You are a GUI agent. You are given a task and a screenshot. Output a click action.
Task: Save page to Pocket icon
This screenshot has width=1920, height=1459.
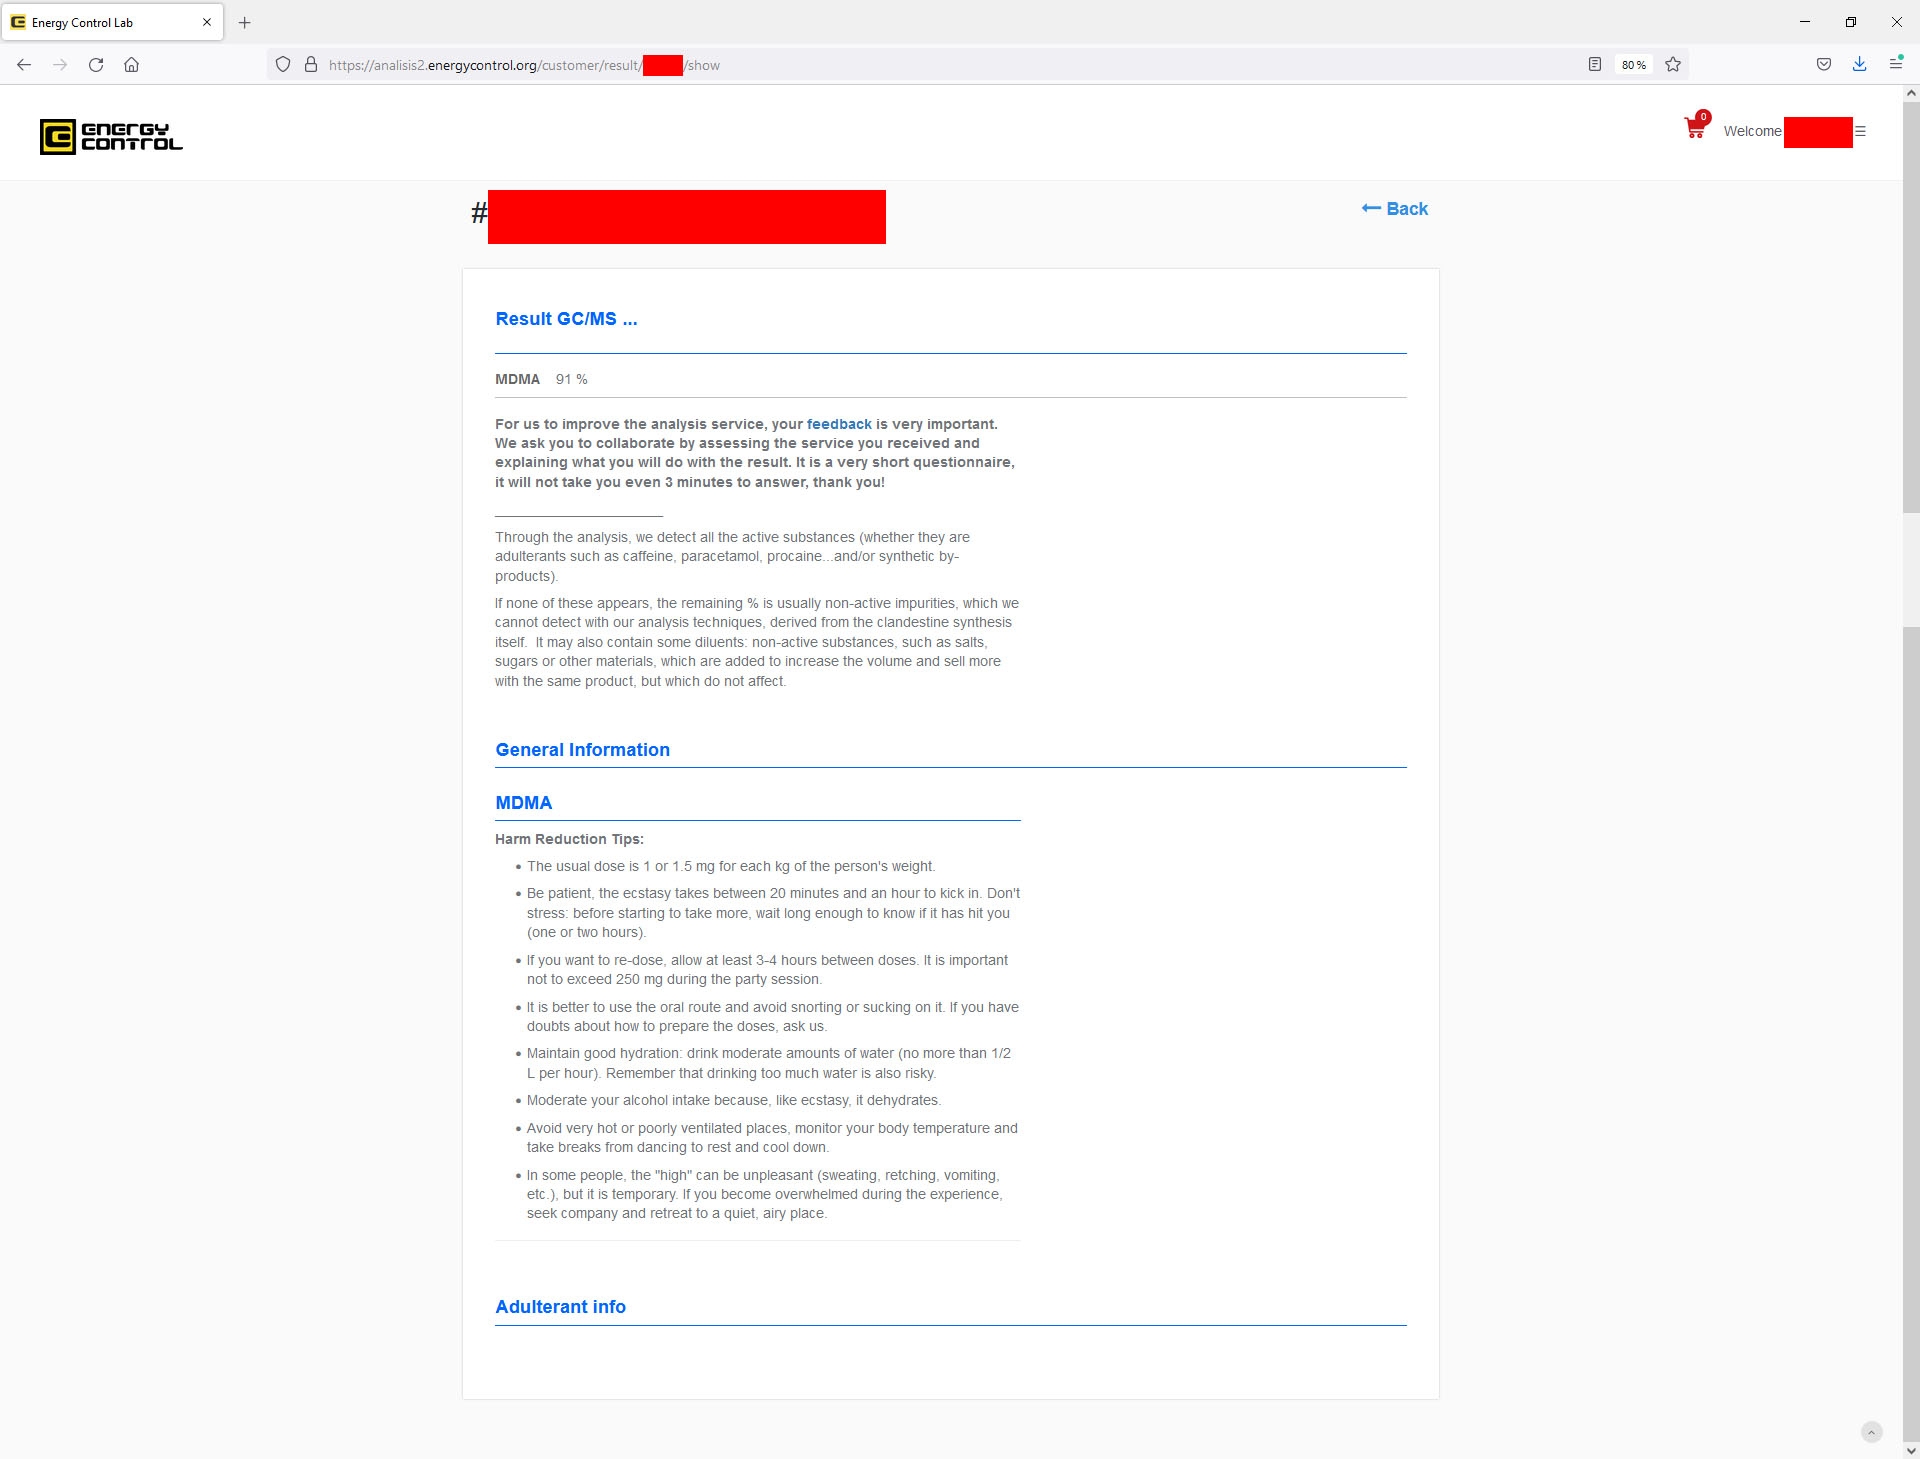click(x=1824, y=65)
